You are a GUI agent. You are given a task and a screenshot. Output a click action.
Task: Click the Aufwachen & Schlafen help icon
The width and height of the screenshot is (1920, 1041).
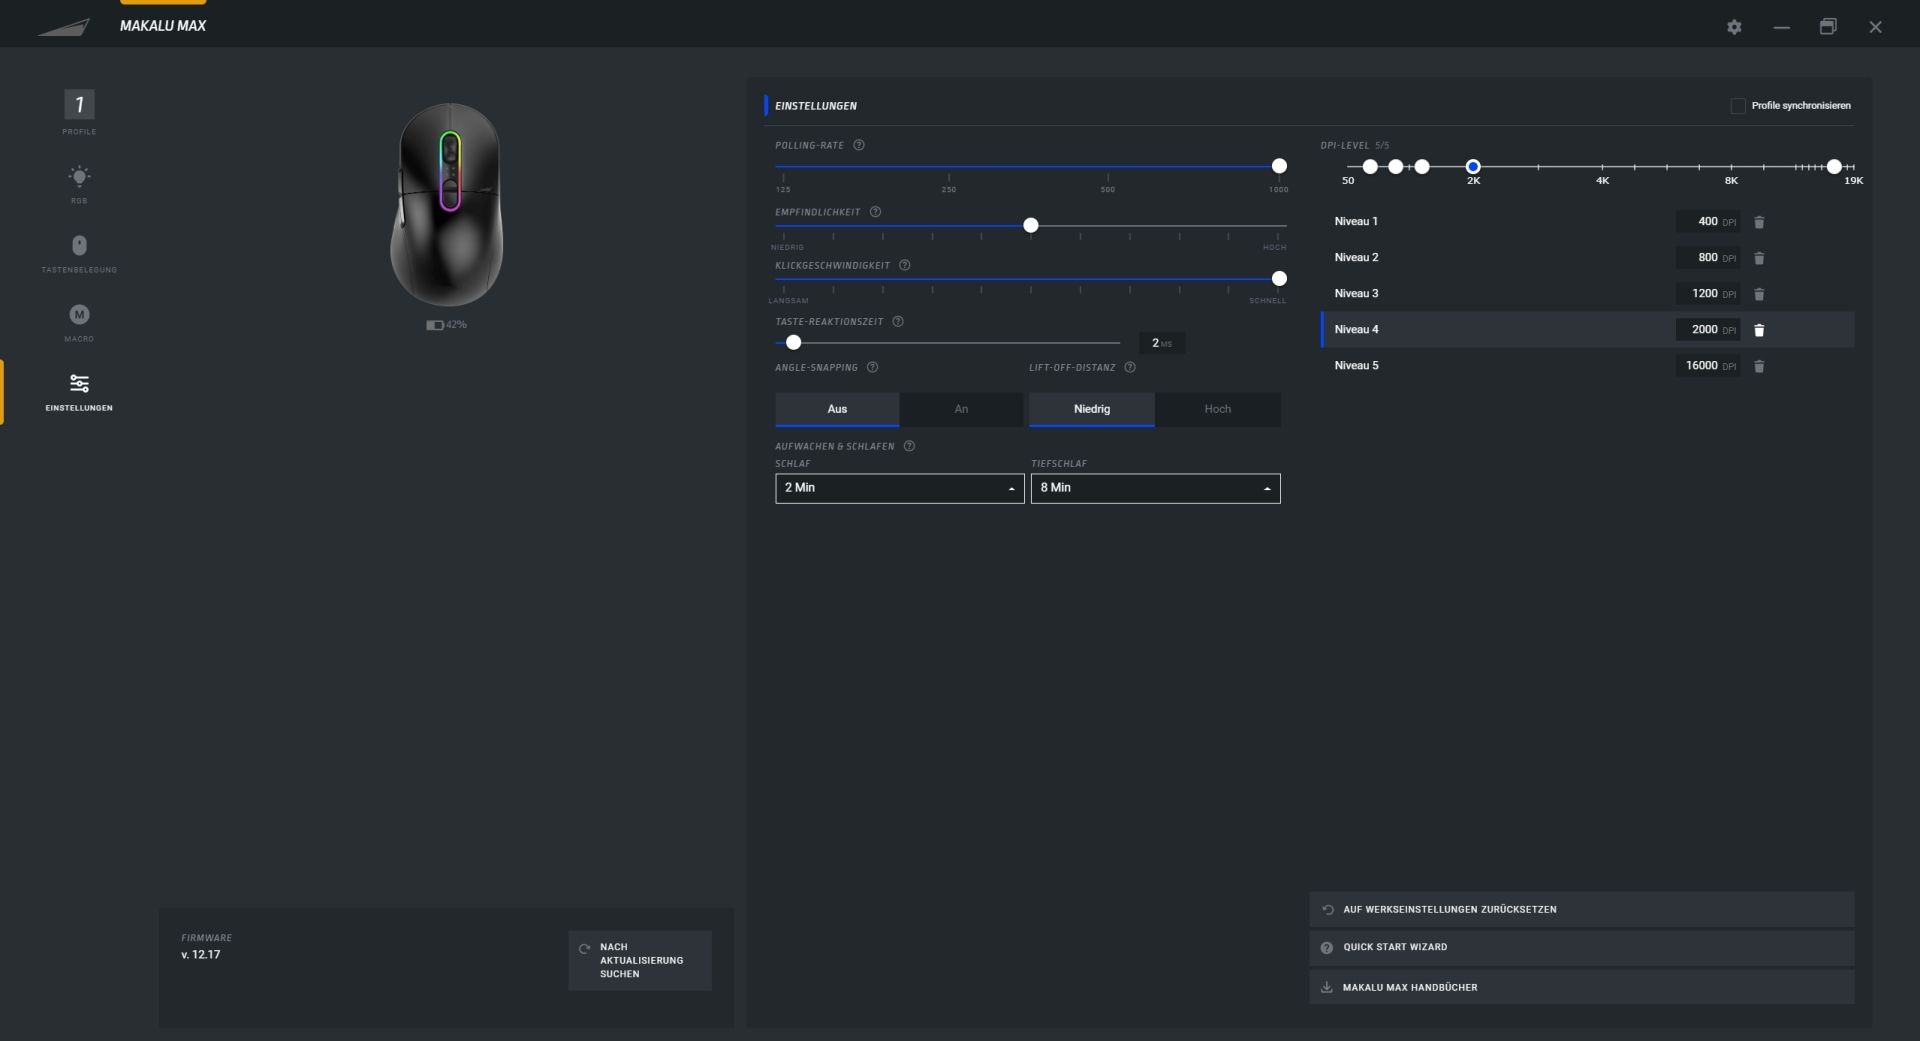(x=909, y=446)
